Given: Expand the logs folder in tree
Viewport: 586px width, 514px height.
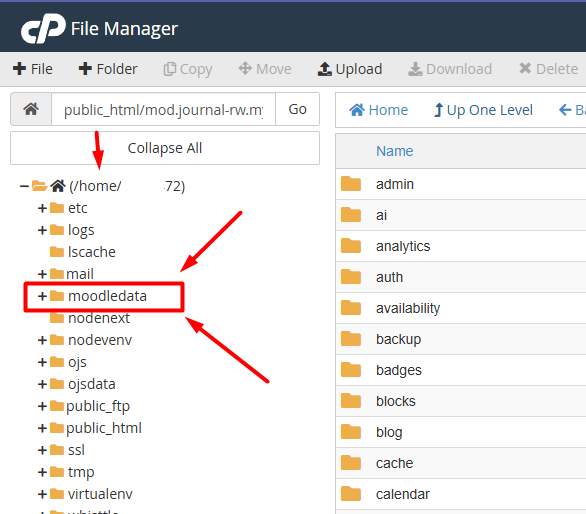Looking at the screenshot, I should click(42, 230).
